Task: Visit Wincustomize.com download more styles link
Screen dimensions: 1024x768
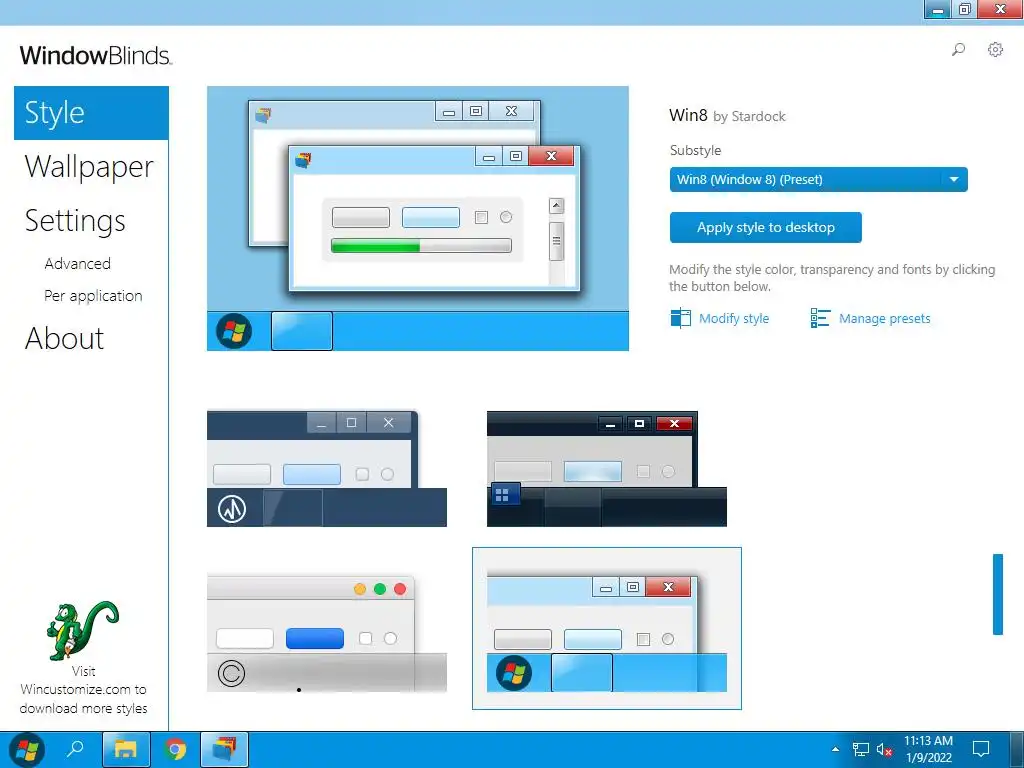Action: (83, 690)
